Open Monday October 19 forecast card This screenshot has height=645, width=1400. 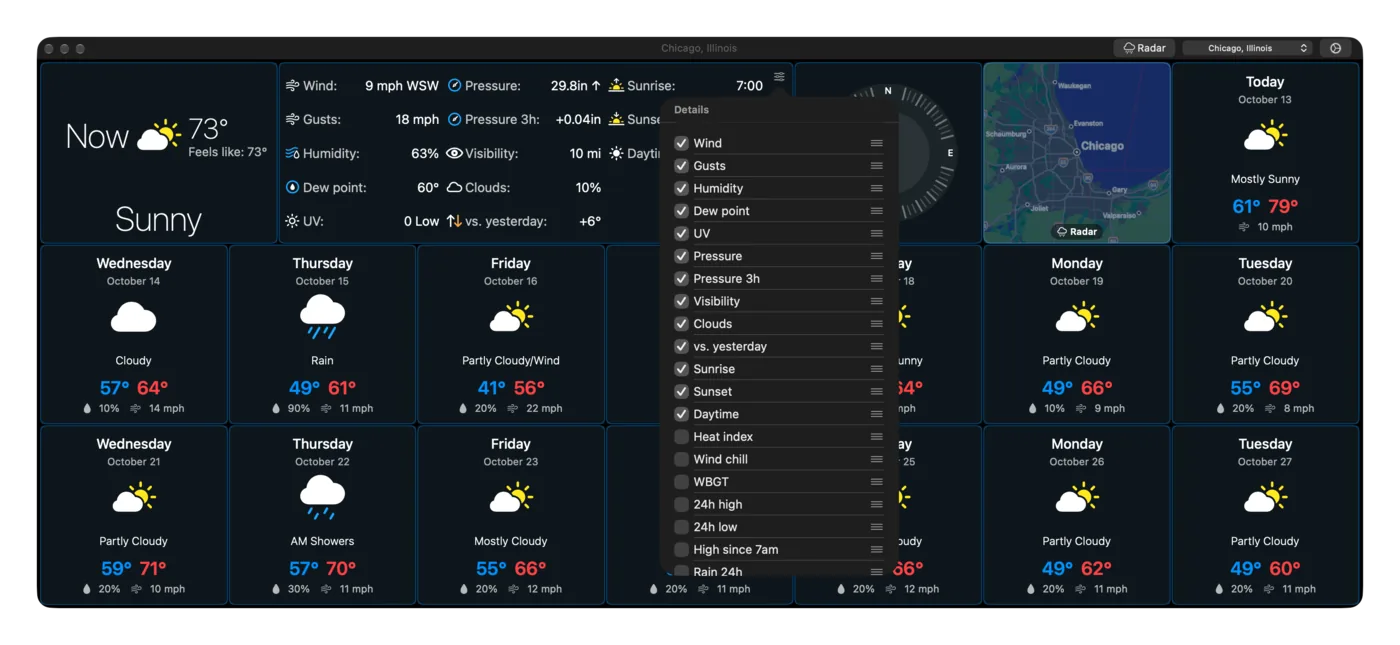coord(1077,334)
